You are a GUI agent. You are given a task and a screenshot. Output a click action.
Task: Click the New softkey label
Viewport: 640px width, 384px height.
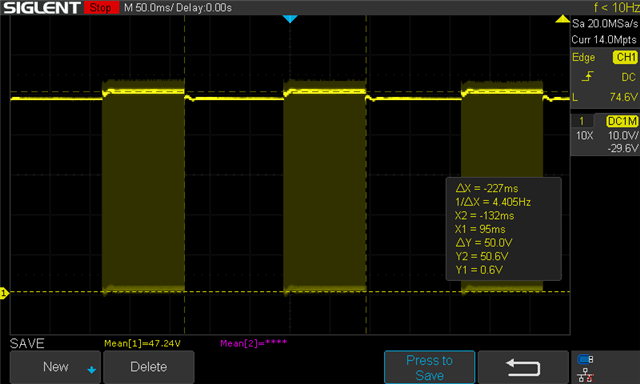[56, 367]
